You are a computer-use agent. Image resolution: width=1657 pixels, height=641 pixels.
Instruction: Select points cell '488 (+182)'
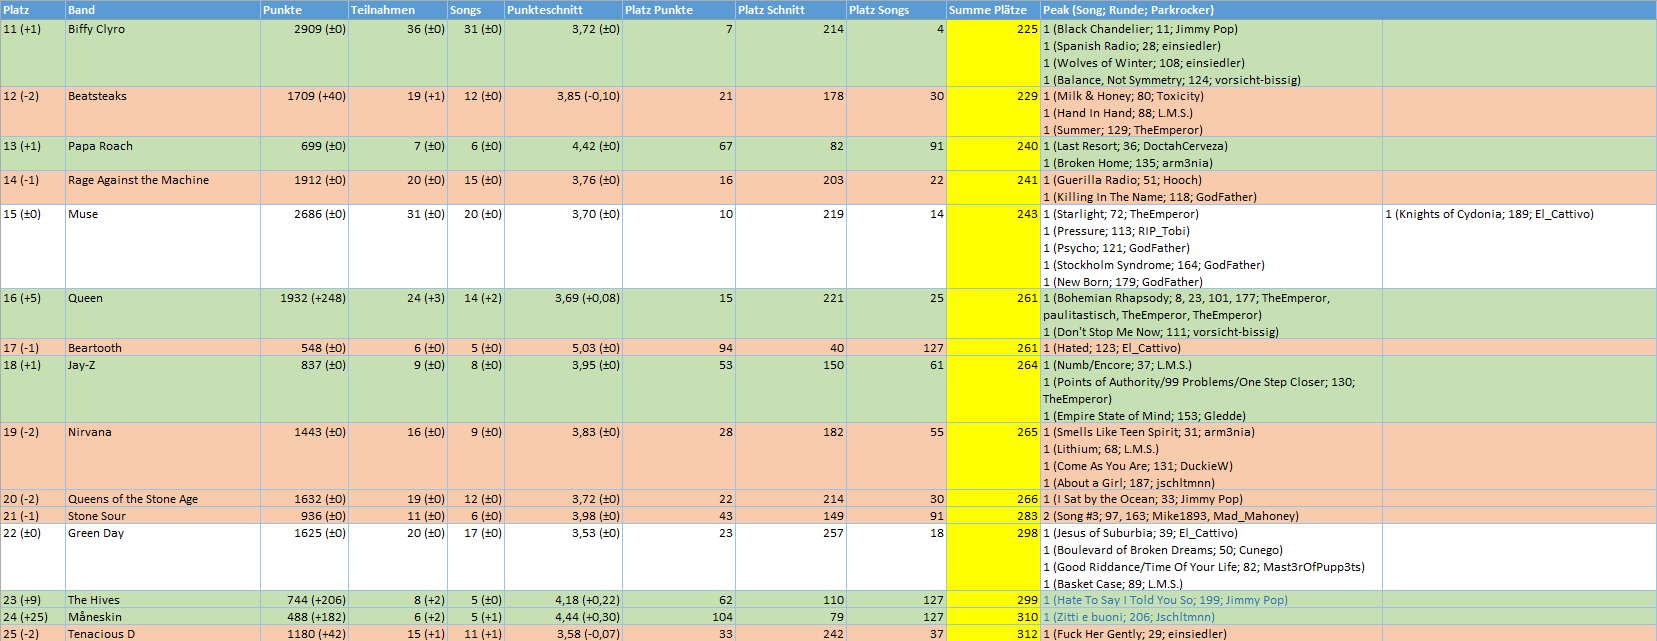304,617
